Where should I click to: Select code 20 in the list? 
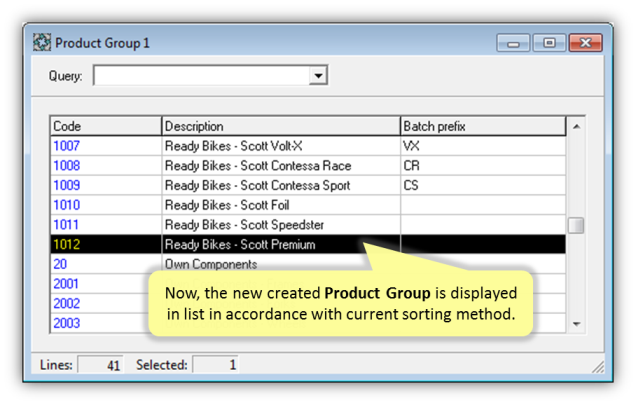click(x=60, y=264)
